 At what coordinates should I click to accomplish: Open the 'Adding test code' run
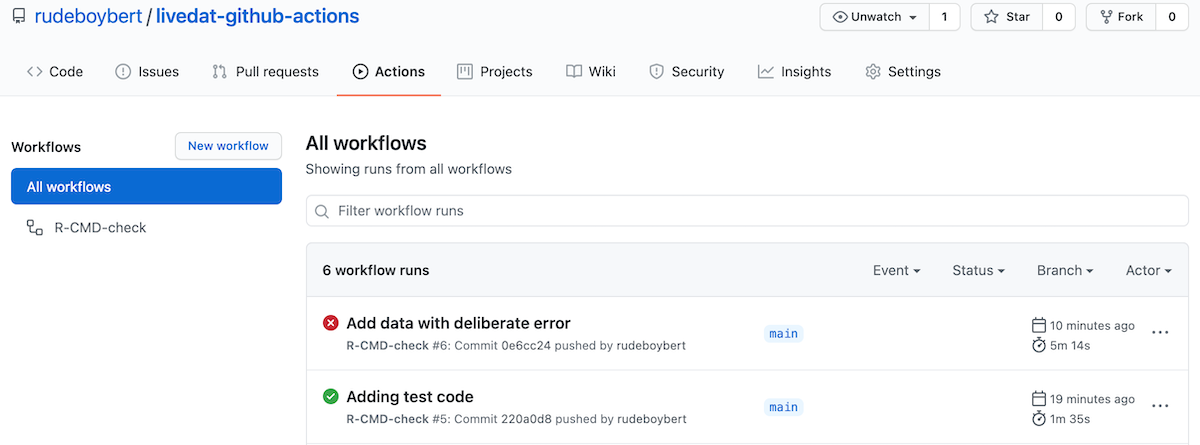coord(410,397)
